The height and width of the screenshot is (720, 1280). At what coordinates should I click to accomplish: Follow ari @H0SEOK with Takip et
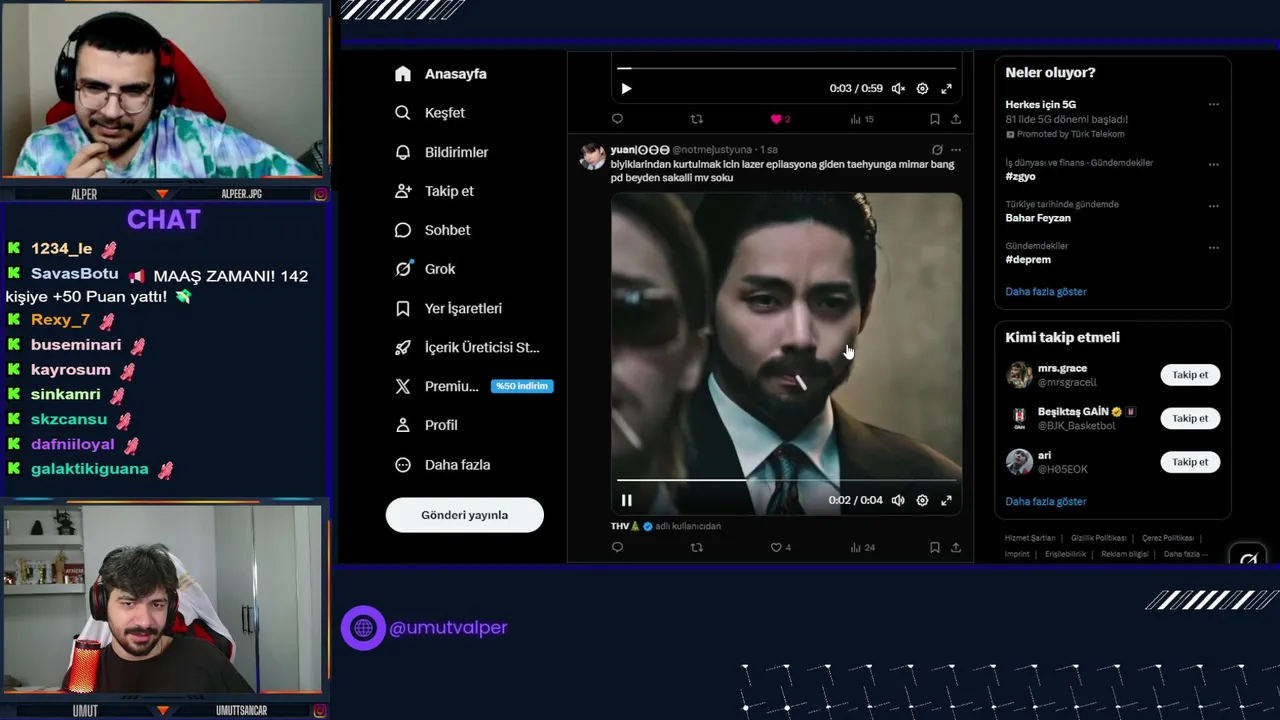click(1190, 462)
